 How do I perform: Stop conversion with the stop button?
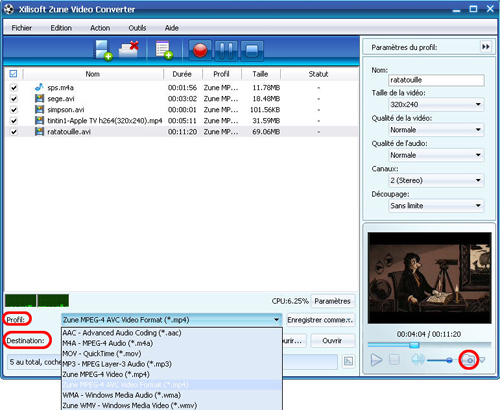tap(252, 51)
